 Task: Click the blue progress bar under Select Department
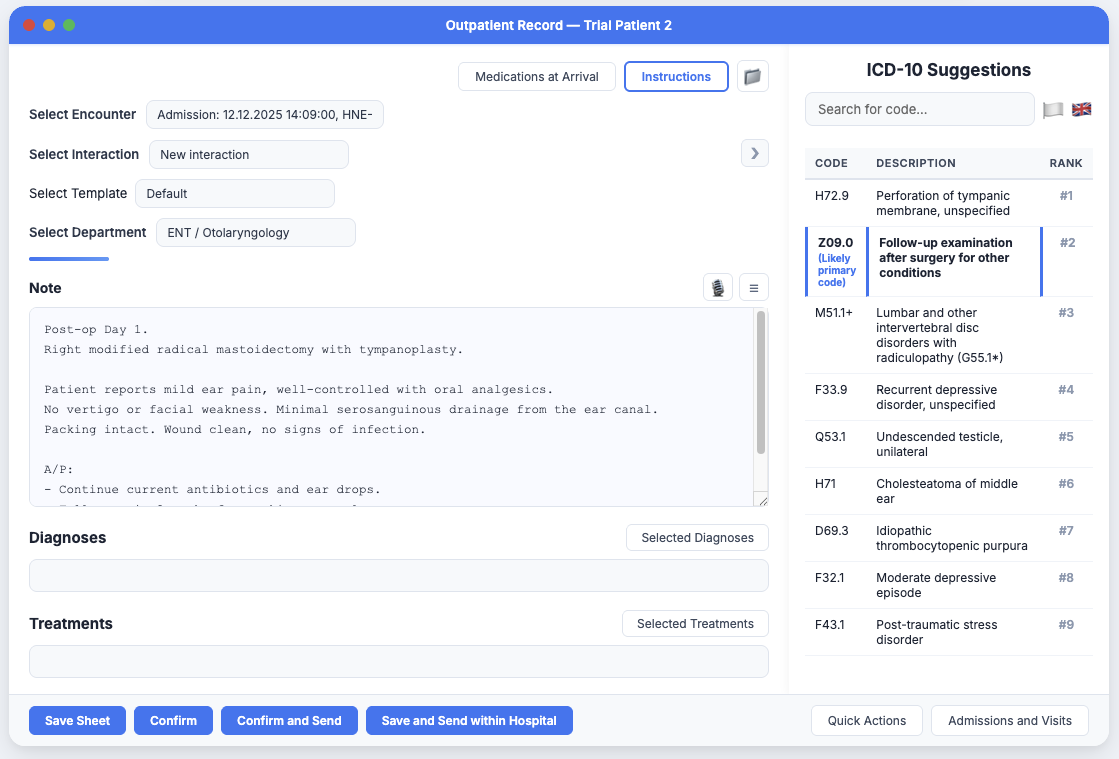point(68,258)
